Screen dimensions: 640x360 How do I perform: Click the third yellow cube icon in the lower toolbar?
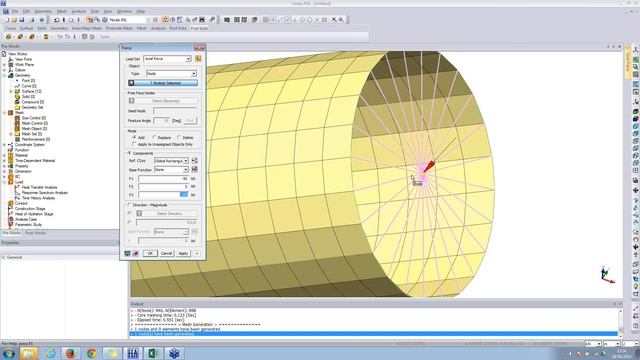(32, 37)
